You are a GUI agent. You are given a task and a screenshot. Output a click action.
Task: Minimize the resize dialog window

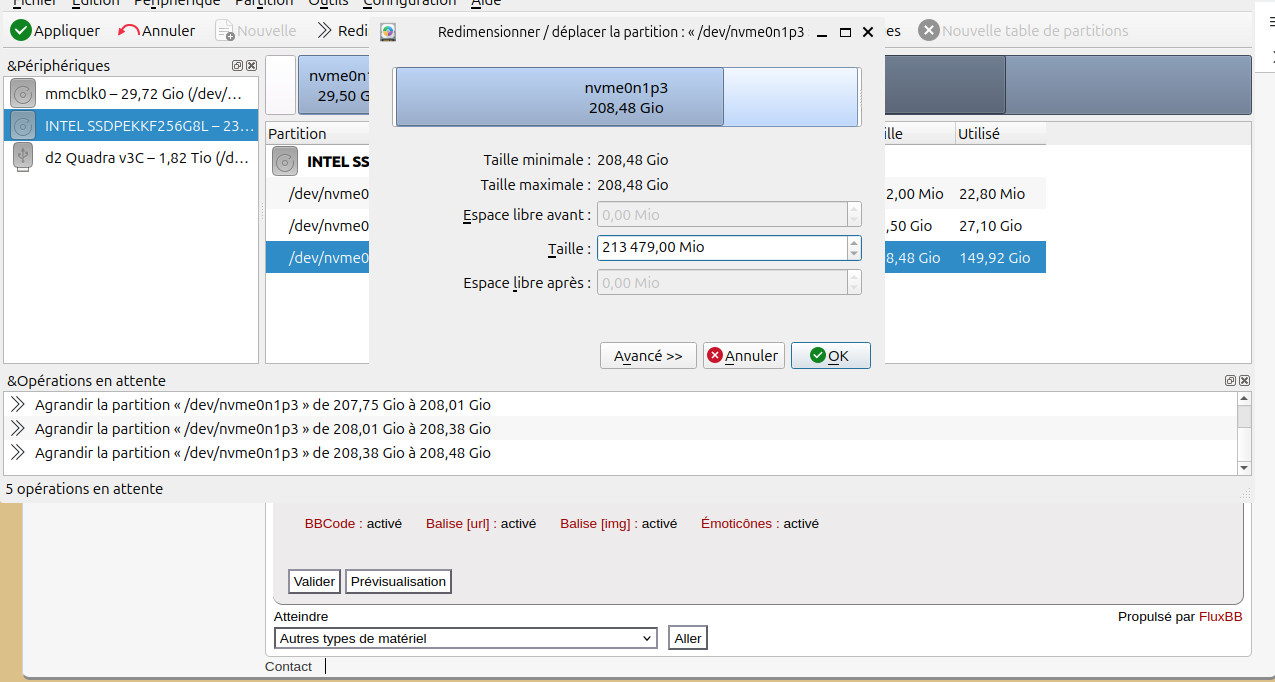(x=822, y=33)
